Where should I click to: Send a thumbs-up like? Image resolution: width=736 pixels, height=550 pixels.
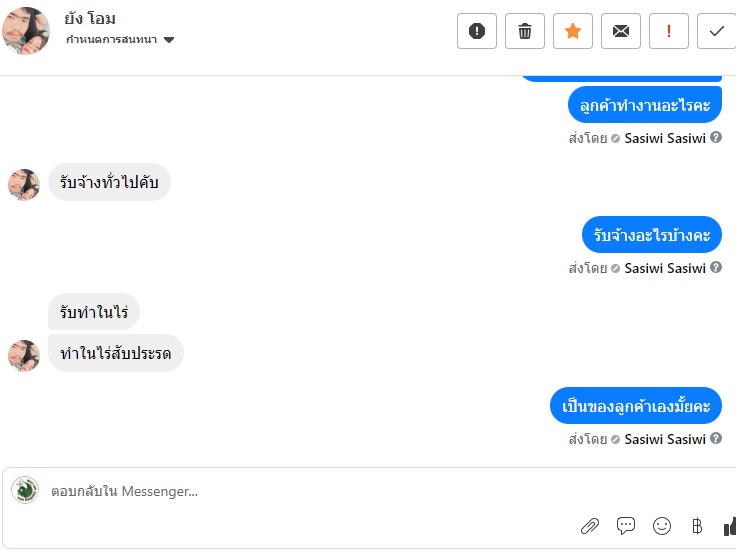pyautogui.click(x=729, y=526)
